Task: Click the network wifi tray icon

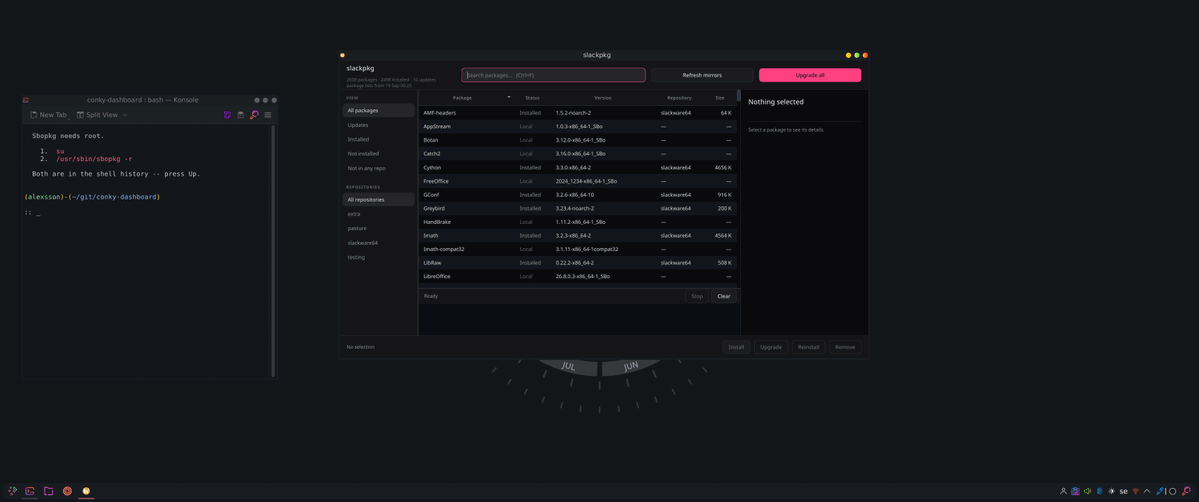Action: 1136,491
